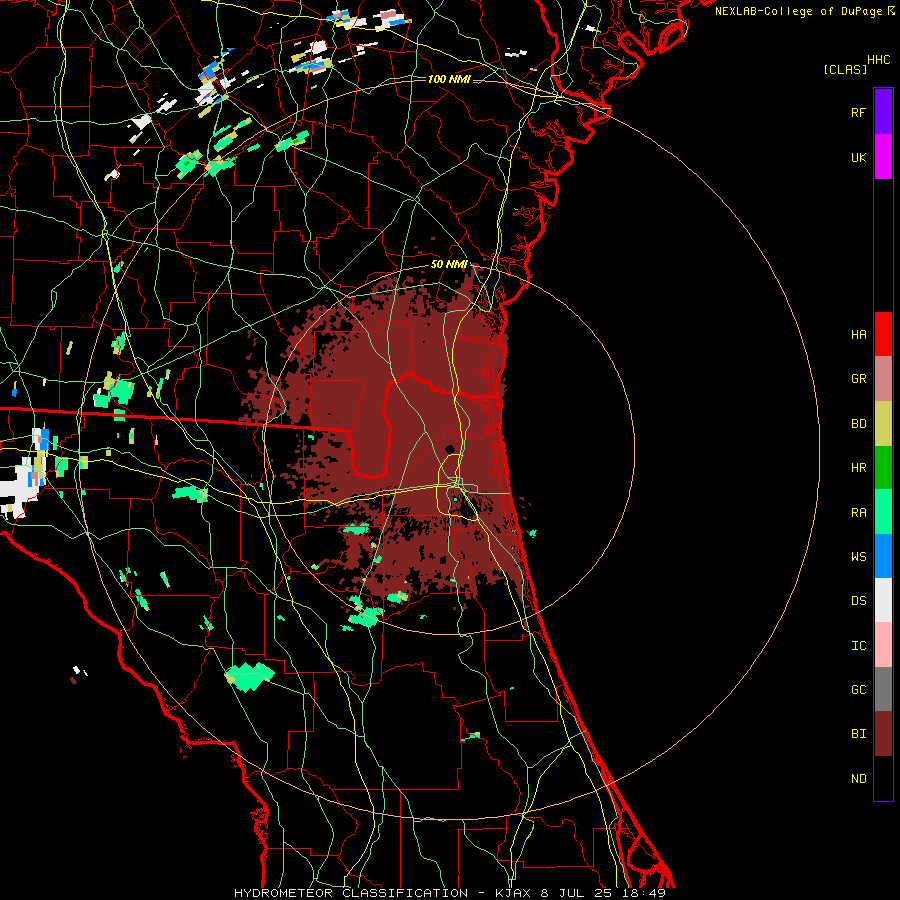Click the 'HHC' product code text
900x900 pixels.
[x=879, y=60]
